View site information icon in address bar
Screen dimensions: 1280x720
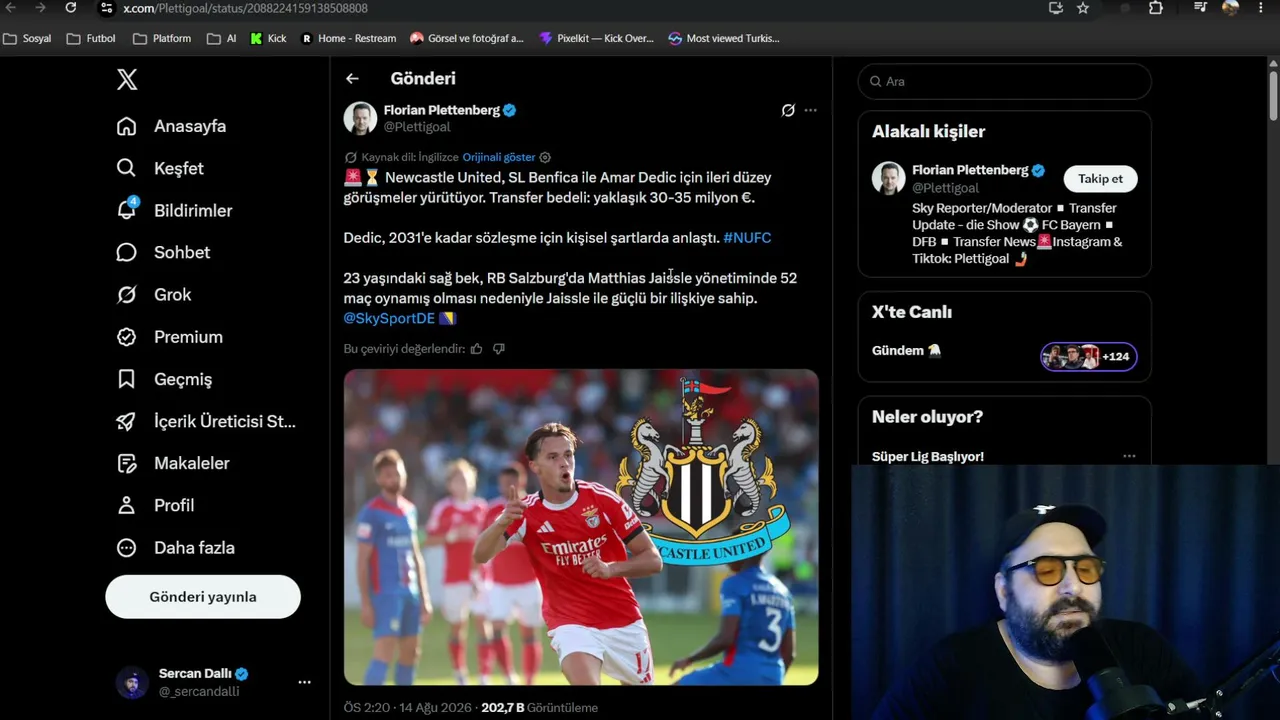(x=106, y=8)
